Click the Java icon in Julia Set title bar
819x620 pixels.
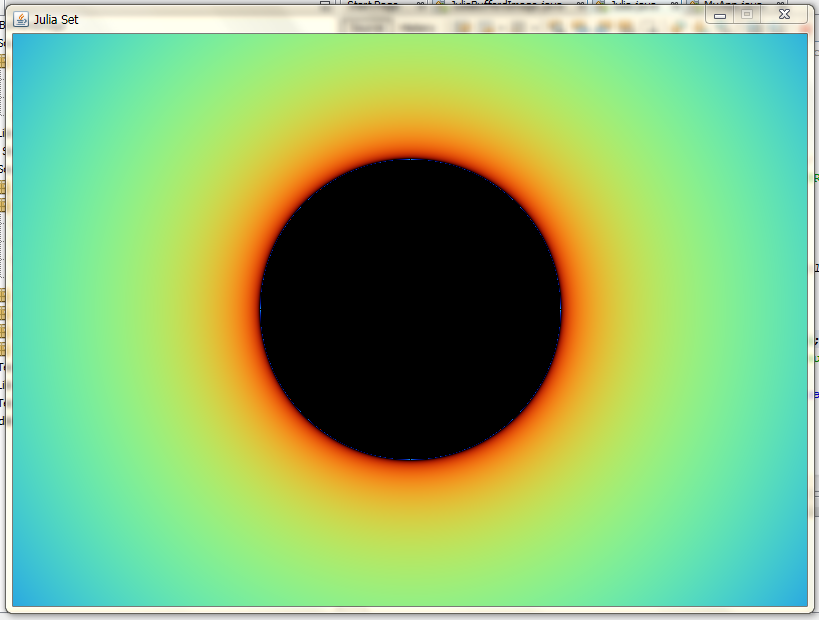point(21,19)
